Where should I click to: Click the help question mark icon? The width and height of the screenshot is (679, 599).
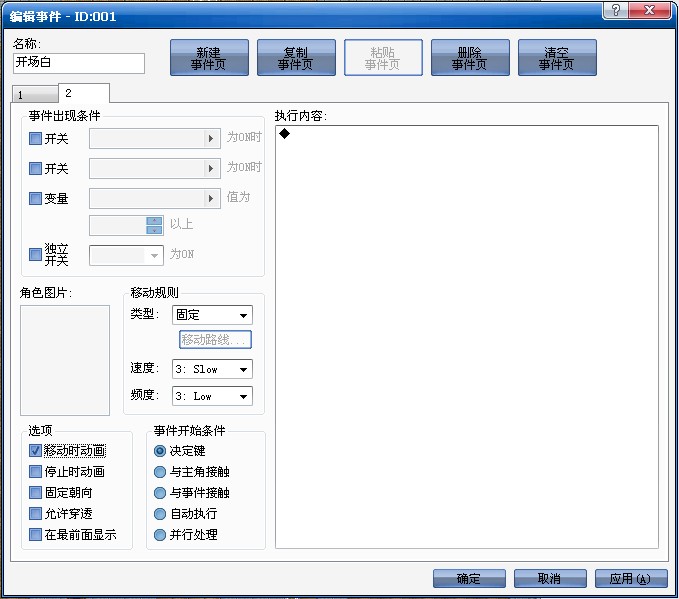616,10
